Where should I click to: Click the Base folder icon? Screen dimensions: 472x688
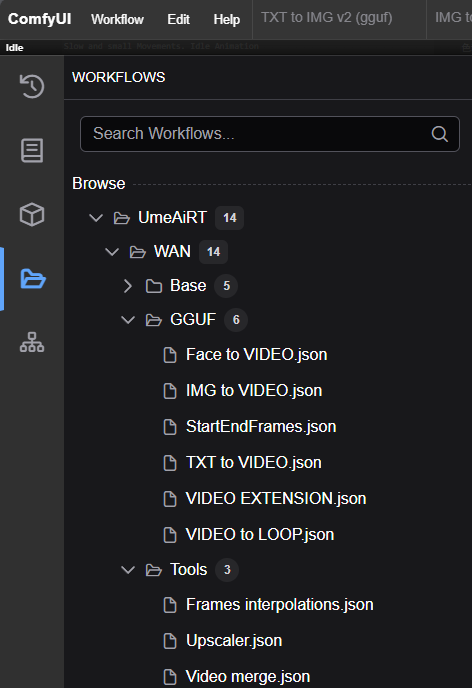pos(154,286)
